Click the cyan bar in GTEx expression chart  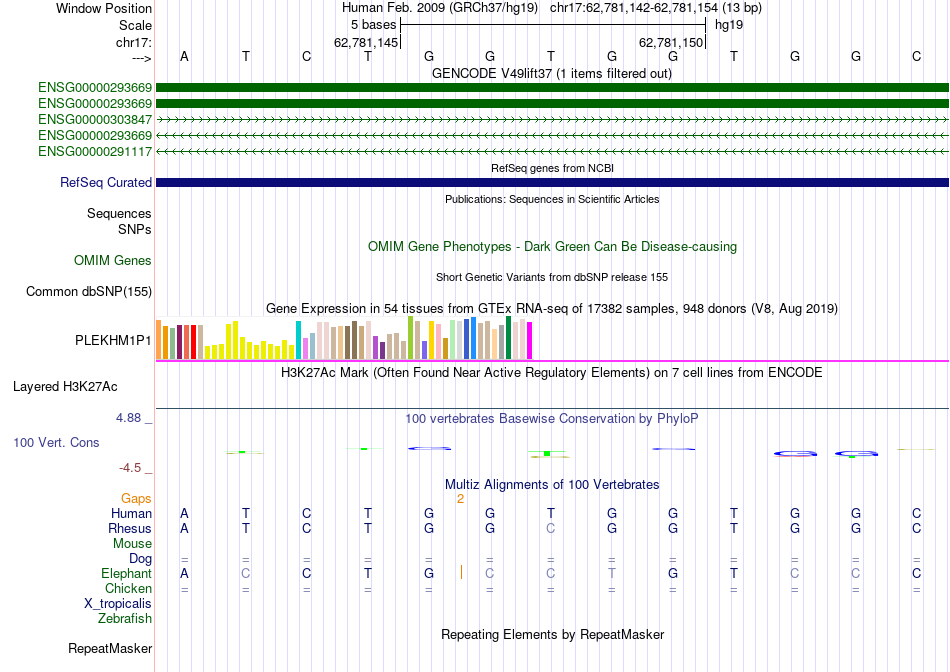298,340
